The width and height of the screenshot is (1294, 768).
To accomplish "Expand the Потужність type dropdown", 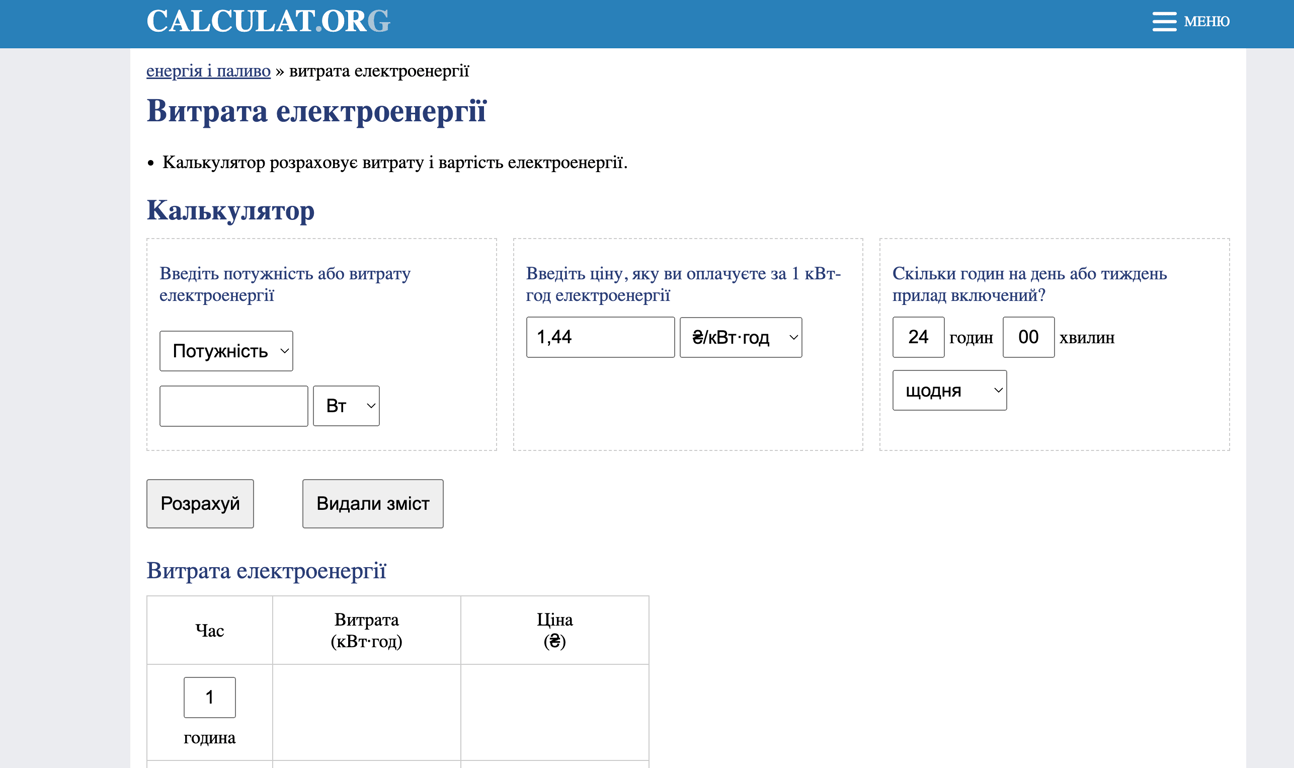I will pos(226,351).
